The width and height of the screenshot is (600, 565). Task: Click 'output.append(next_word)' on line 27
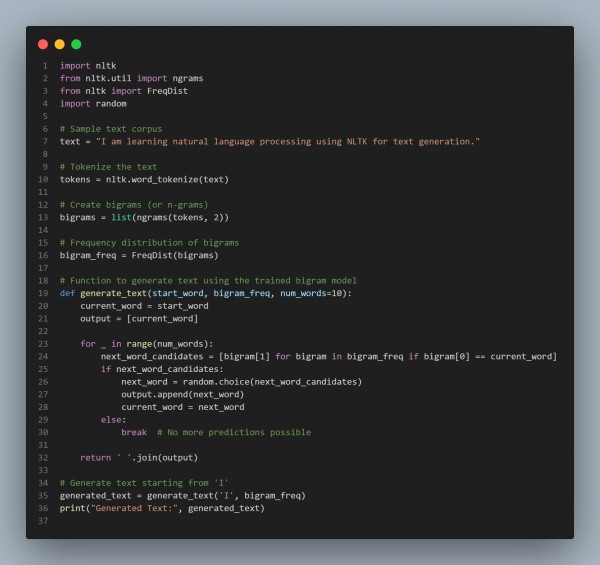tap(183, 394)
